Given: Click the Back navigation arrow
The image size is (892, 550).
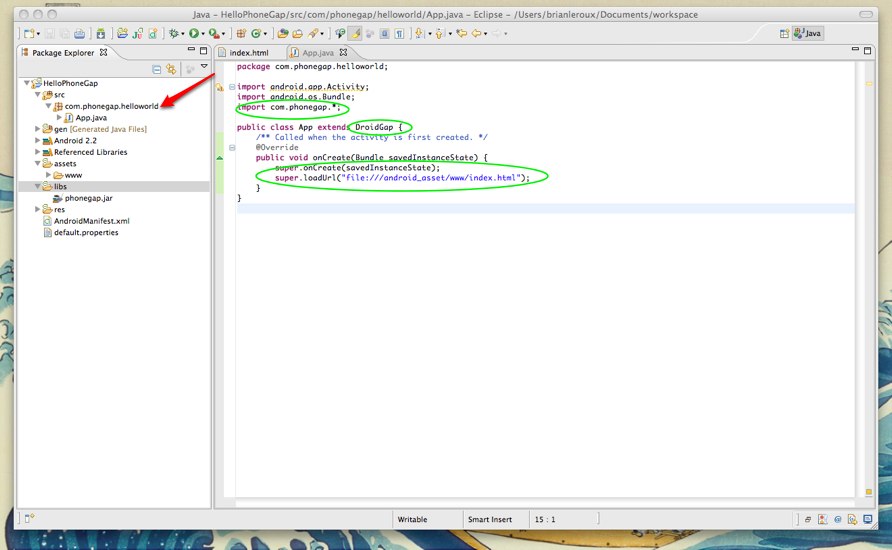Looking at the screenshot, I should [x=477, y=34].
